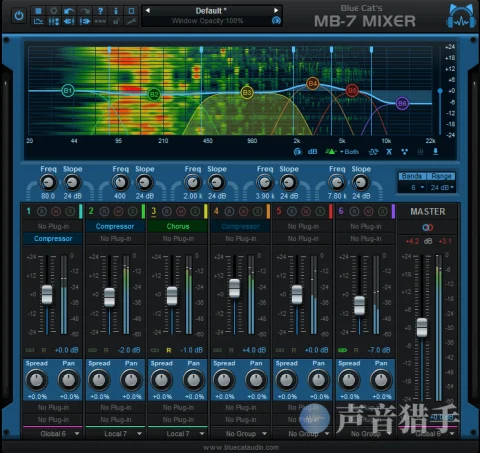Click the redo arrow icon
This screenshot has height=453, width=480.
85,11
